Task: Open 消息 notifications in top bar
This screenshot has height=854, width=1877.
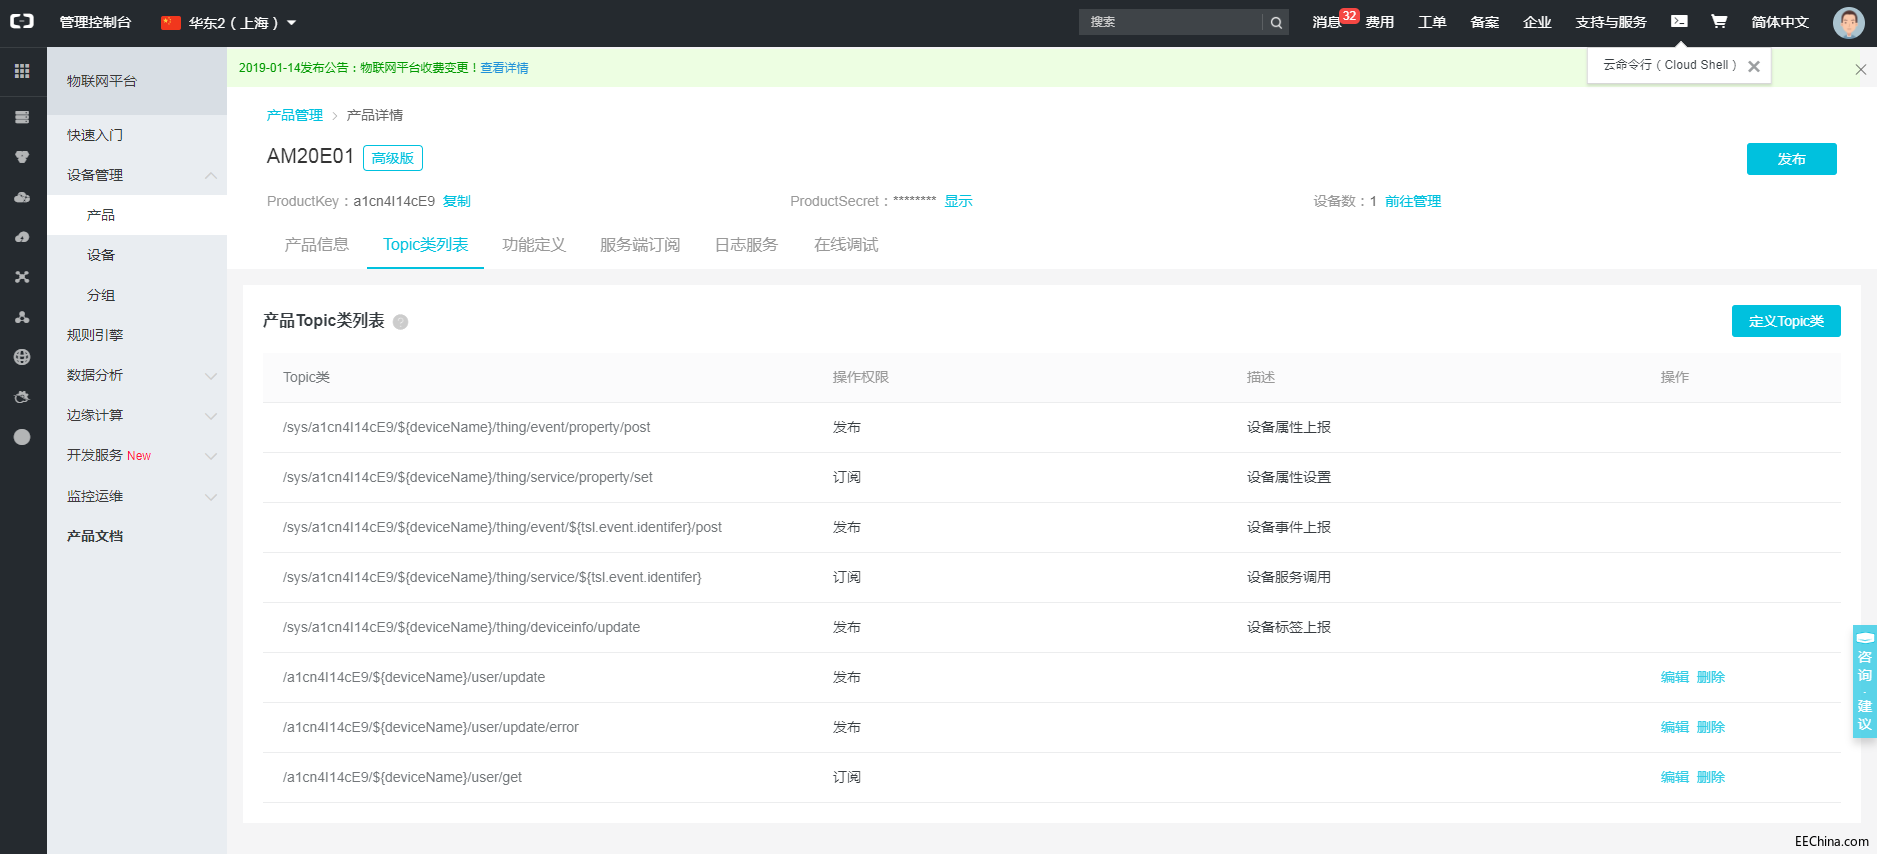Action: pyautogui.click(x=1327, y=22)
